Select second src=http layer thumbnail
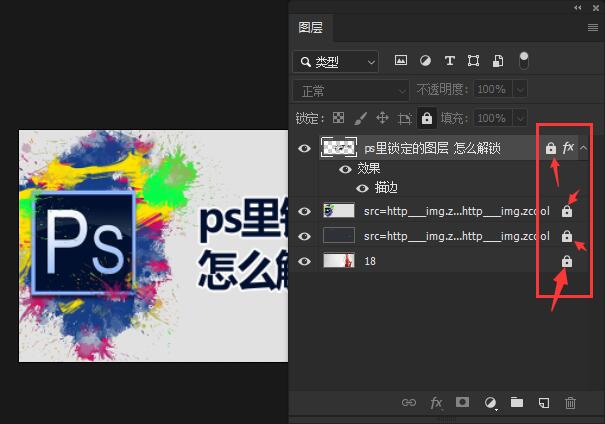 339,236
